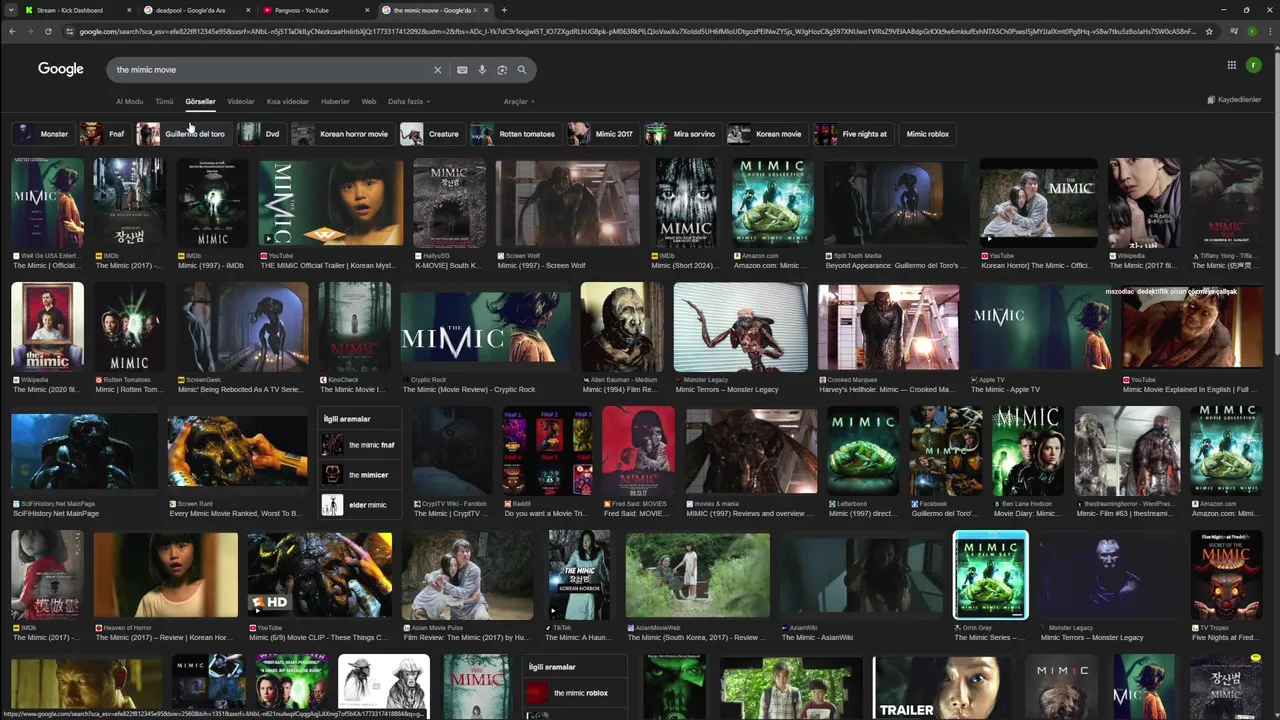Image resolution: width=1280 pixels, height=720 pixels.
Task: Filter by the Mimic roblox chip
Action: tap(927, 134)
